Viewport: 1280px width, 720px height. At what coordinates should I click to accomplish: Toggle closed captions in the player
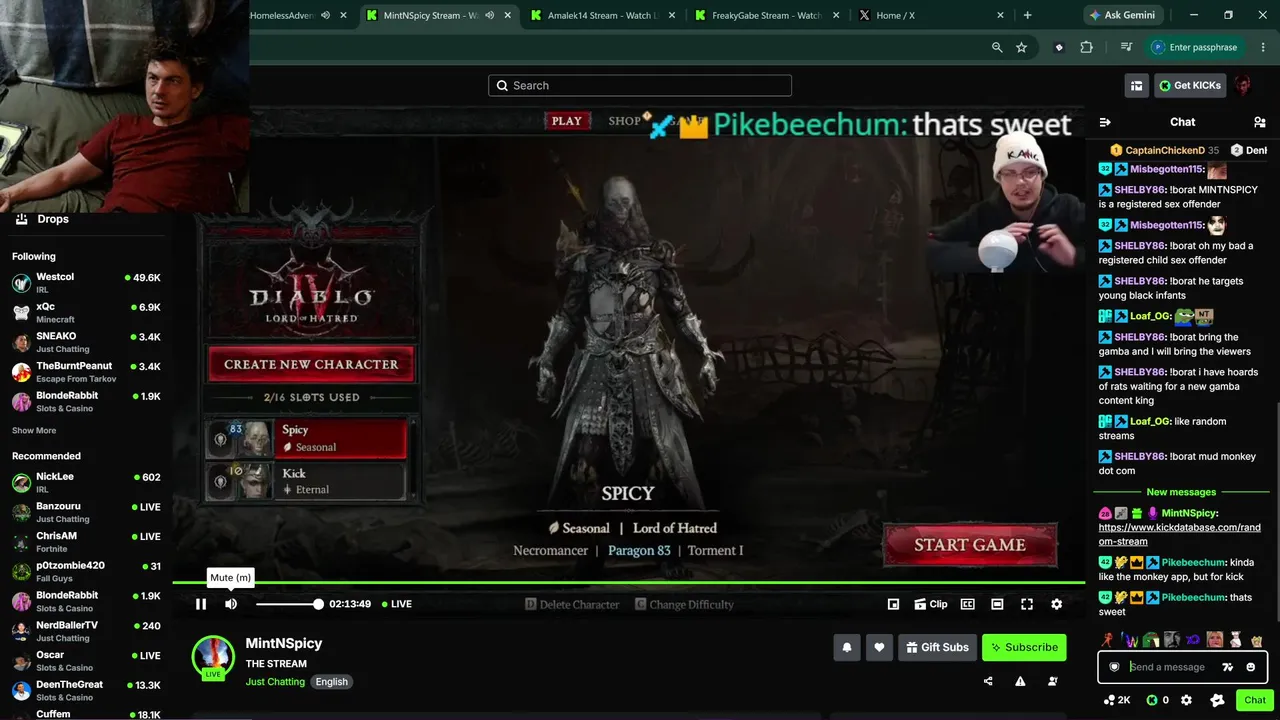[968, 604]
